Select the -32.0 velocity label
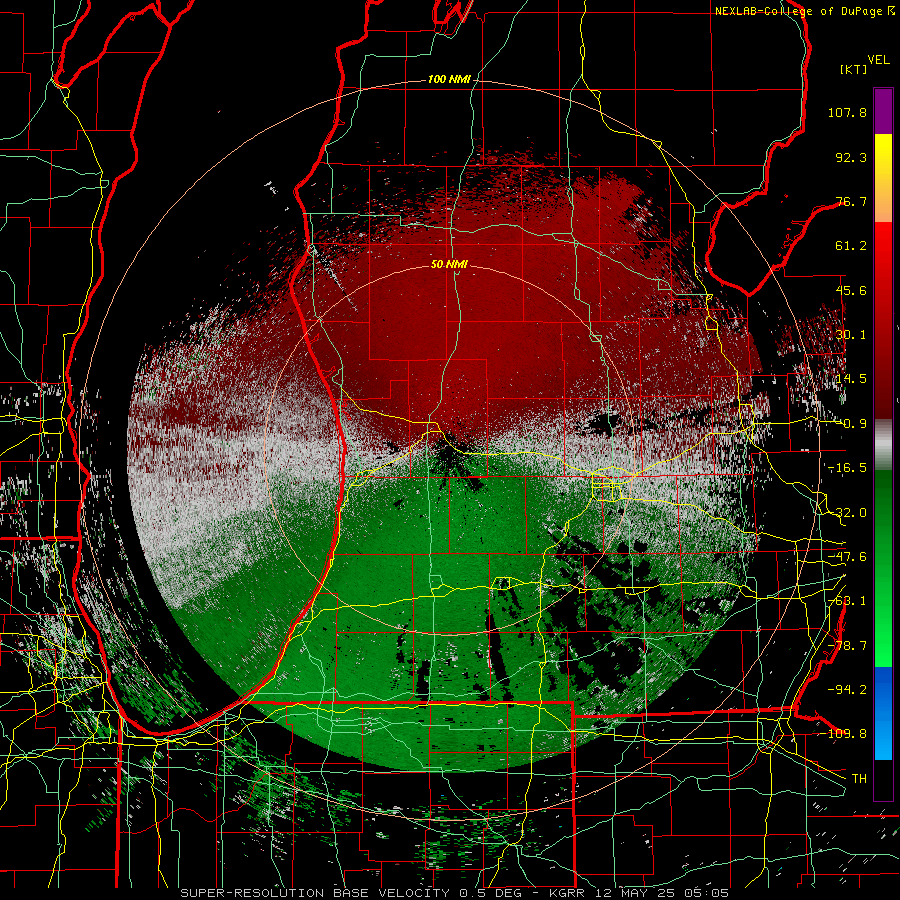 (x=847, y=513)
